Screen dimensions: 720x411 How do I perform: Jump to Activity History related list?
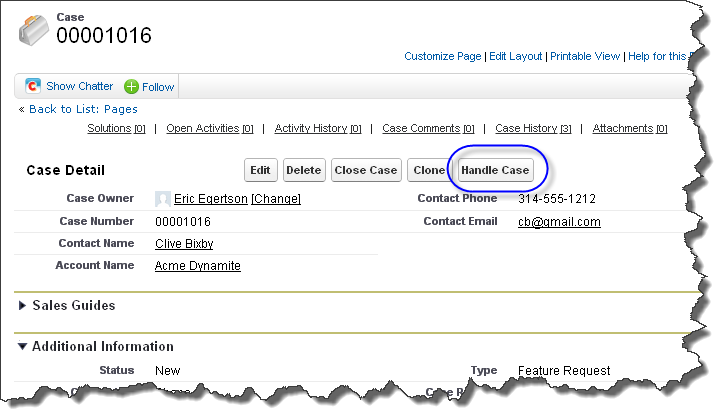point(318,129)
